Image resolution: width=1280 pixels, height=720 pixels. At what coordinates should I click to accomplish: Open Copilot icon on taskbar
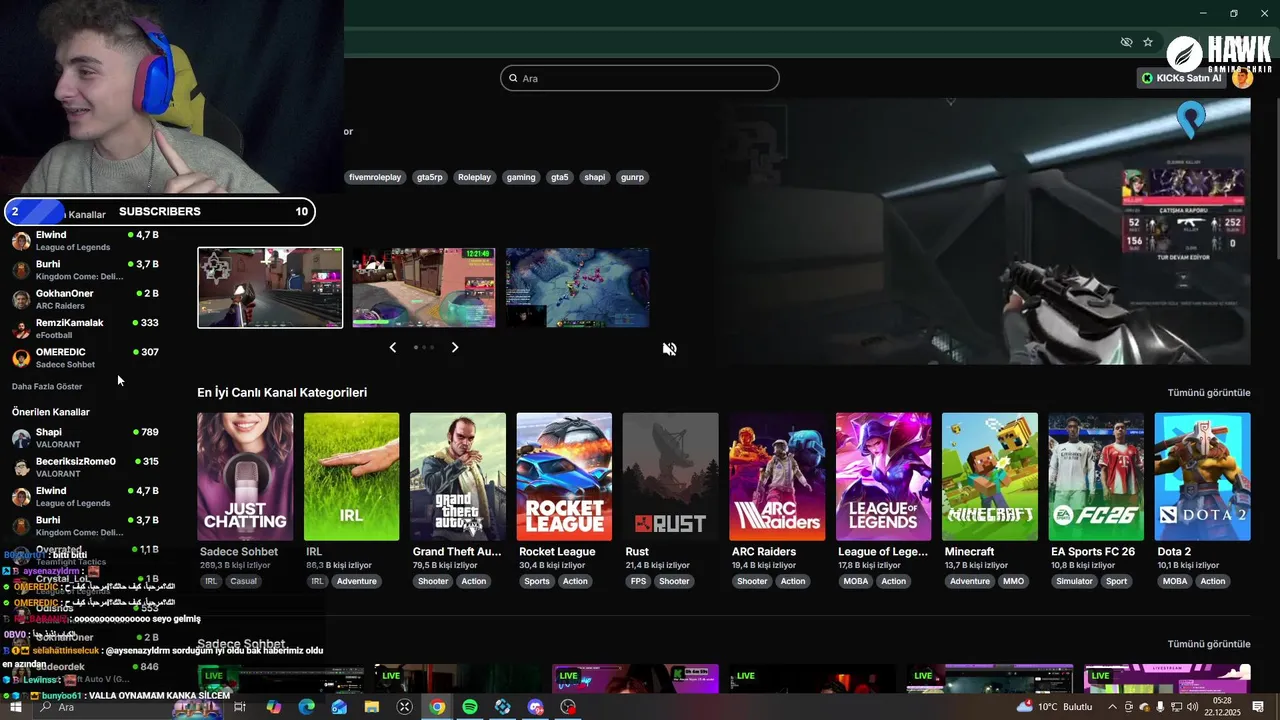click(x=274, y=707)
